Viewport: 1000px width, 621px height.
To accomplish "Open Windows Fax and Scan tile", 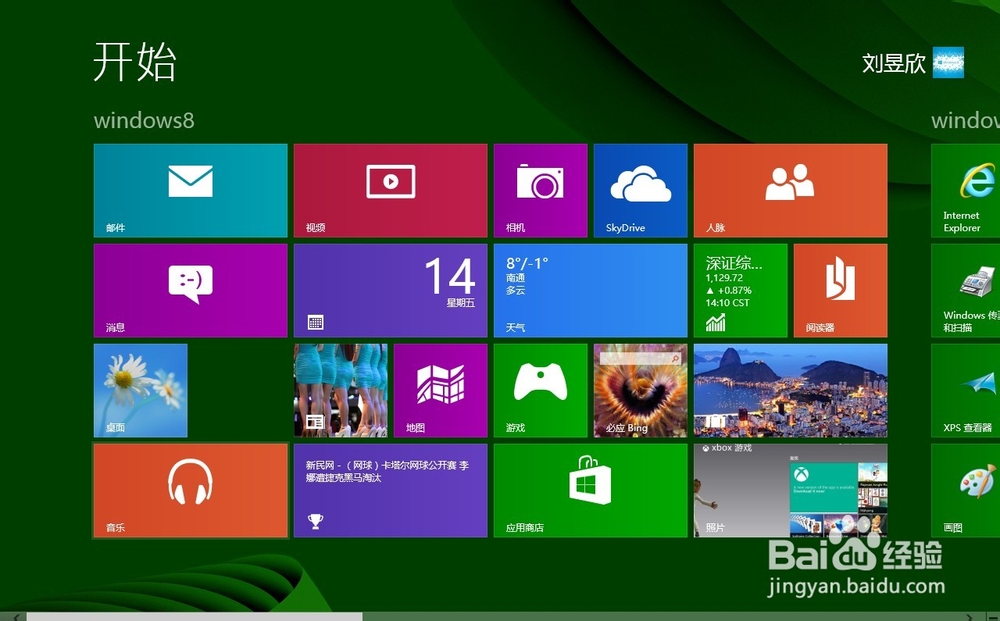I will pos(966,291).
